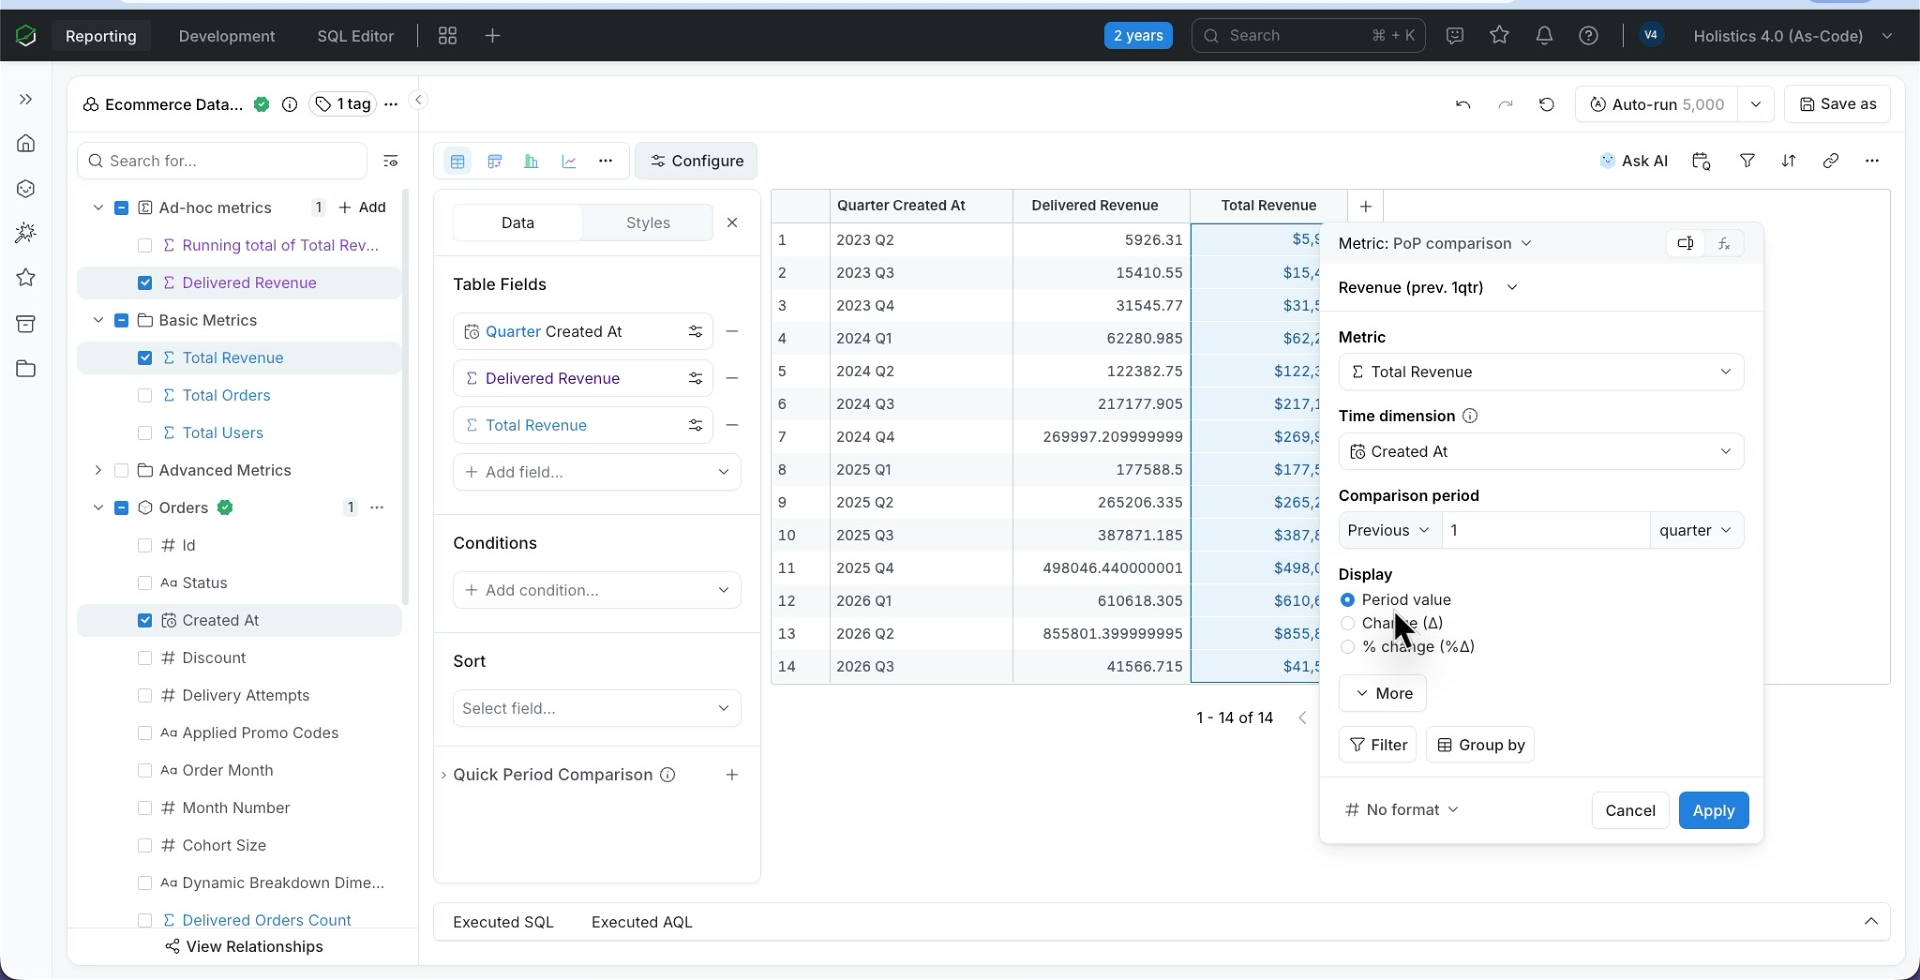Click the undo icon

1463,104
